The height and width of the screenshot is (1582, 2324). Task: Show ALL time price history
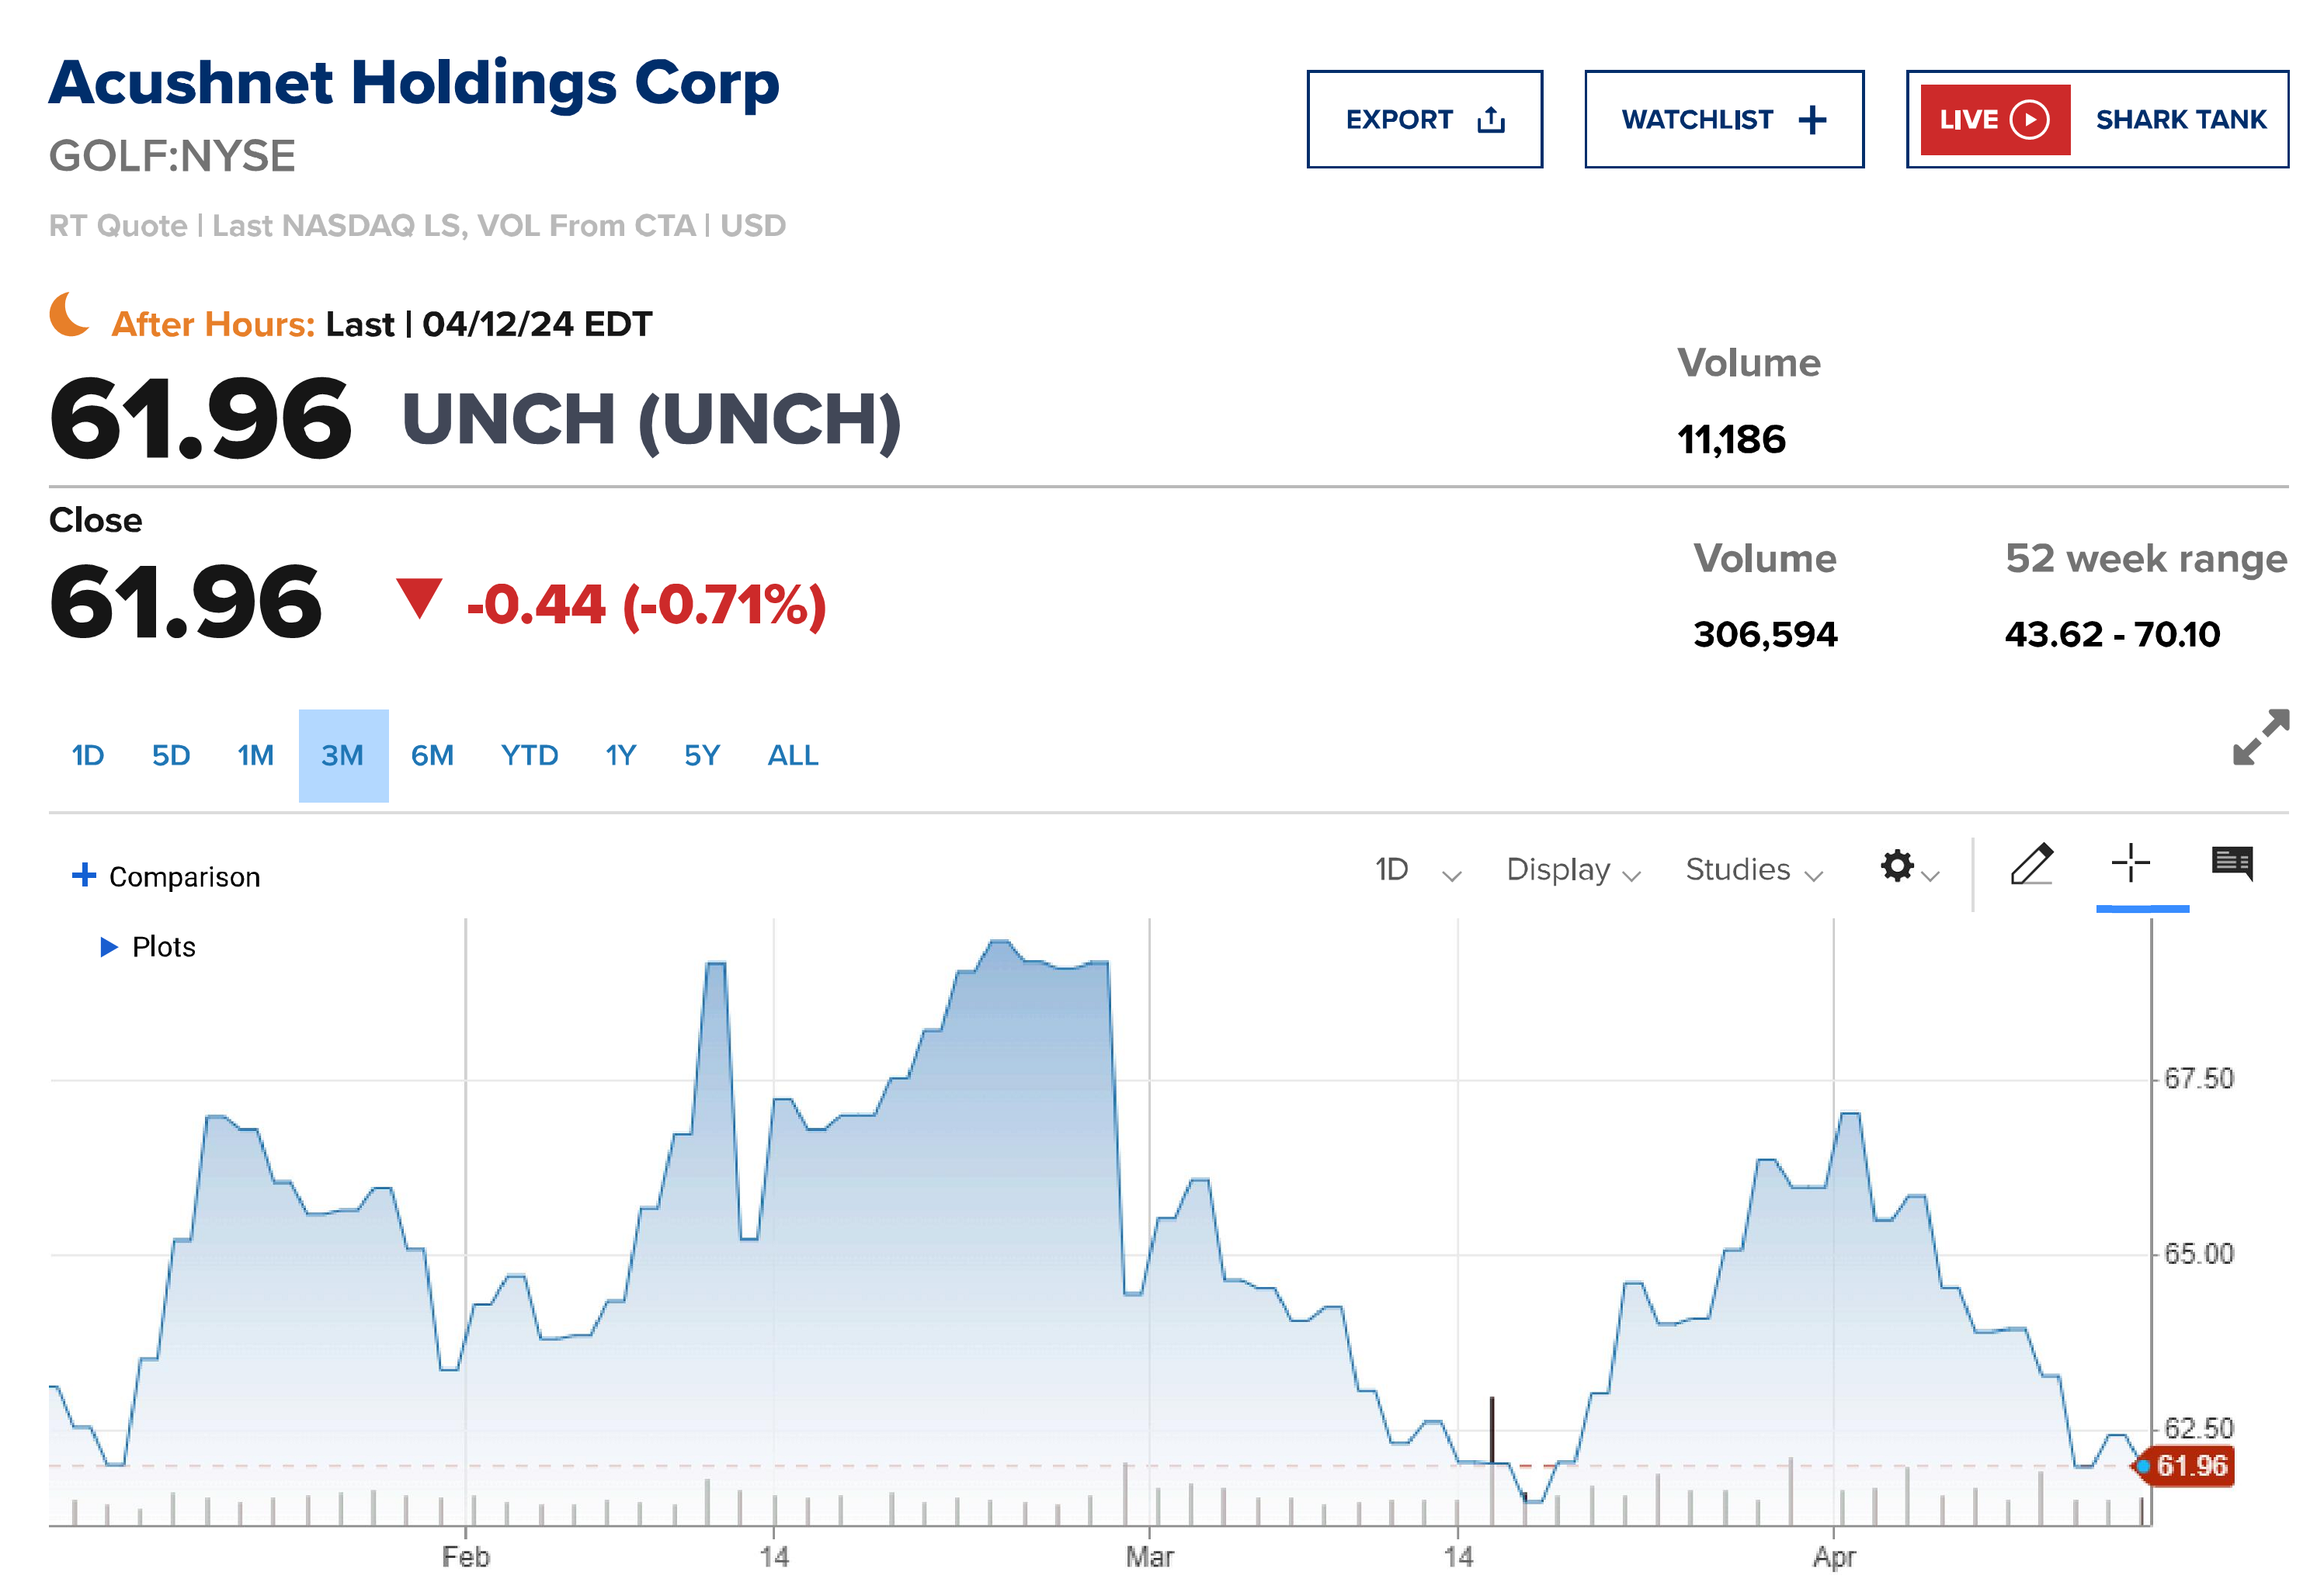point(792,756)
